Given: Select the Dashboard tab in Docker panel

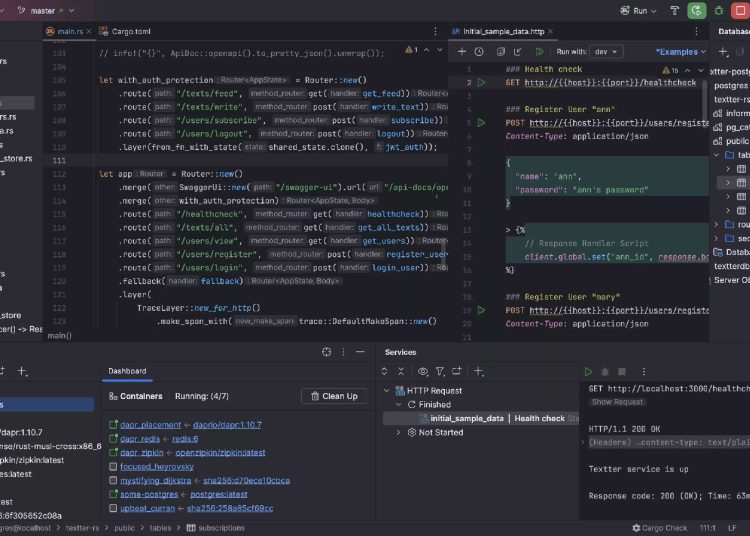Looking at the screenshot, I should coord(127,371).
